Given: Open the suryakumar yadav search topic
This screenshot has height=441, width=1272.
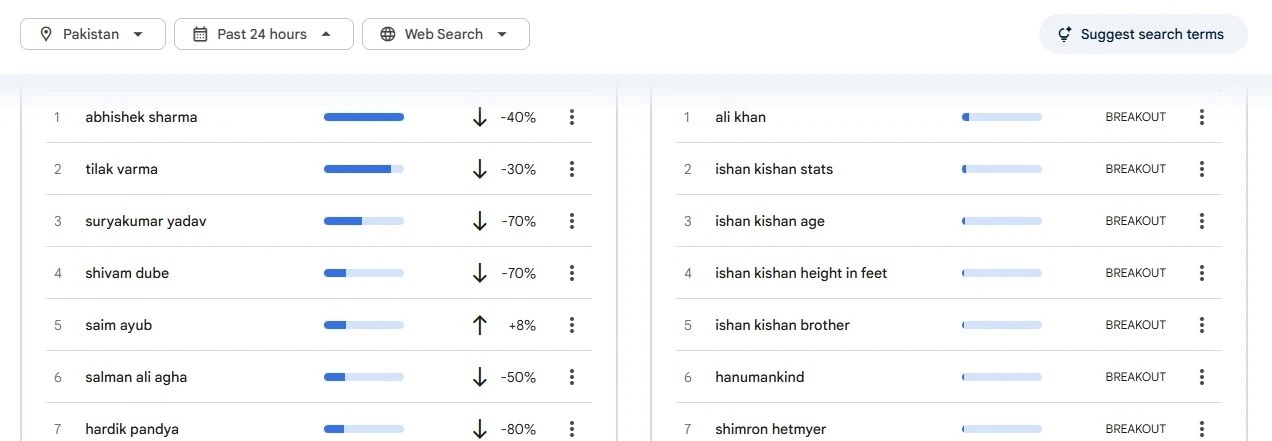Looking at the screenshot, I should (x=146, y=221).
